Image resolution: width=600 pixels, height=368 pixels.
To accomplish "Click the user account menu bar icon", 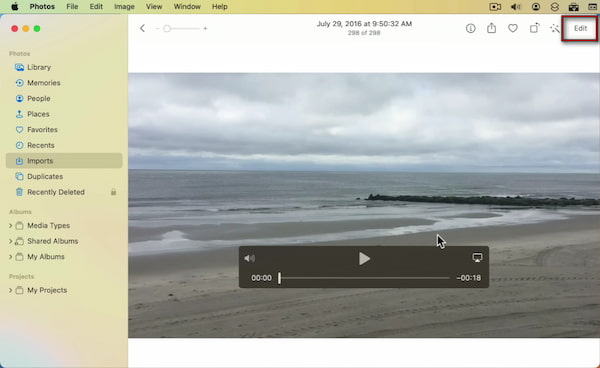I will (536, 7).
